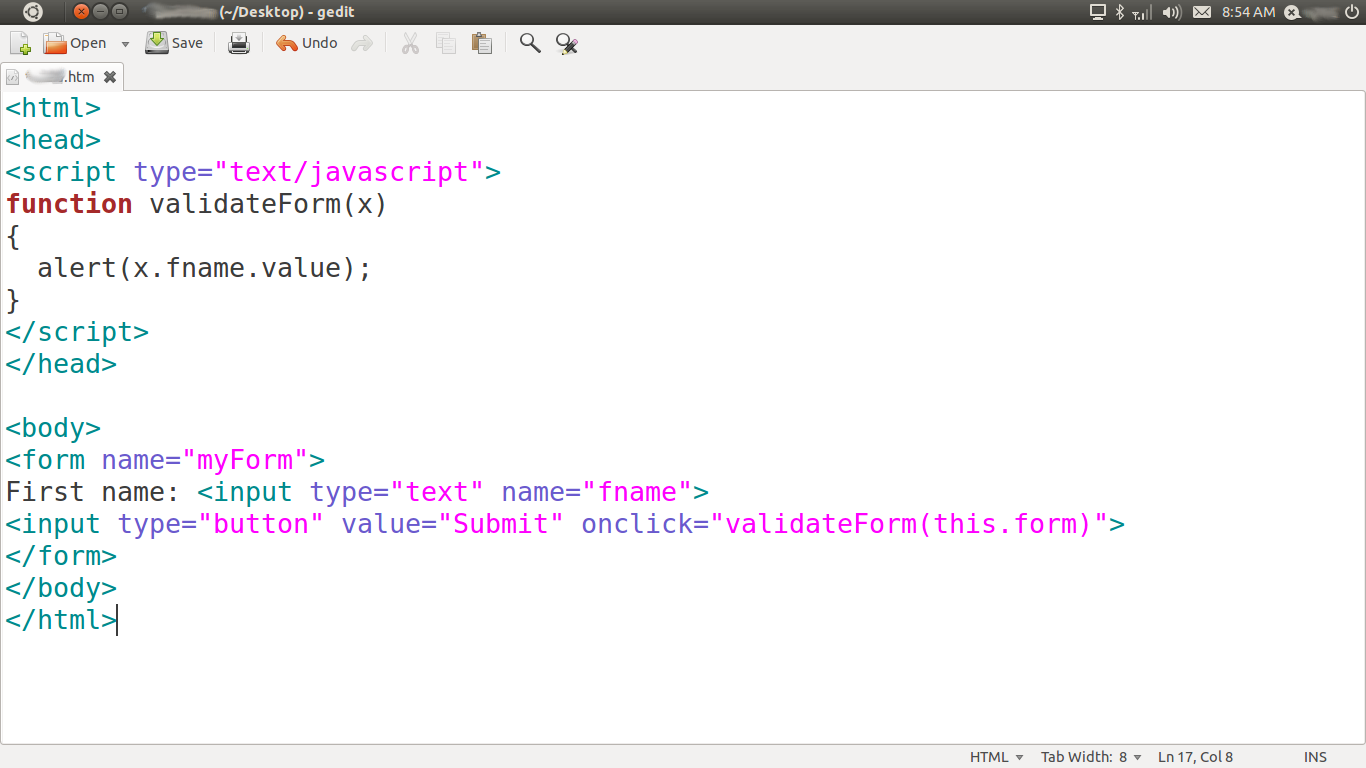Open the mail envelope indicator
This screenshot has height=768, width=1366.
tap(1201, 12)
